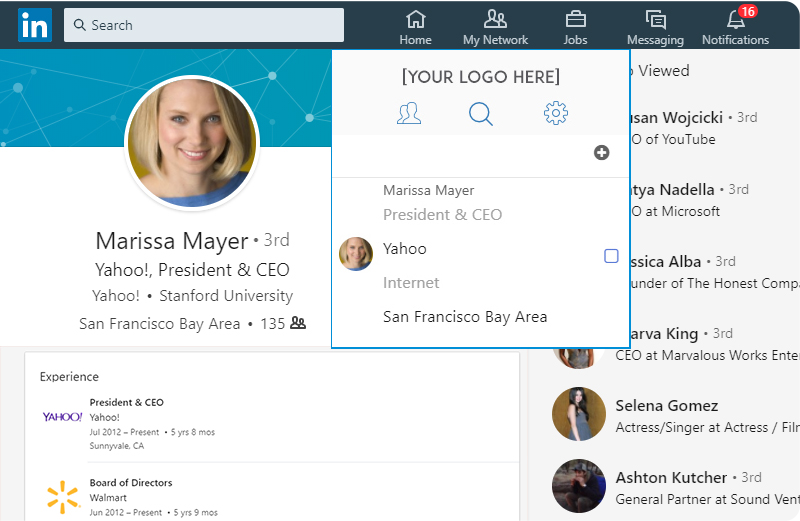Open the Home house icon
Image resolution: width=800 pixels, height=521 pixels.
(415, 19)
